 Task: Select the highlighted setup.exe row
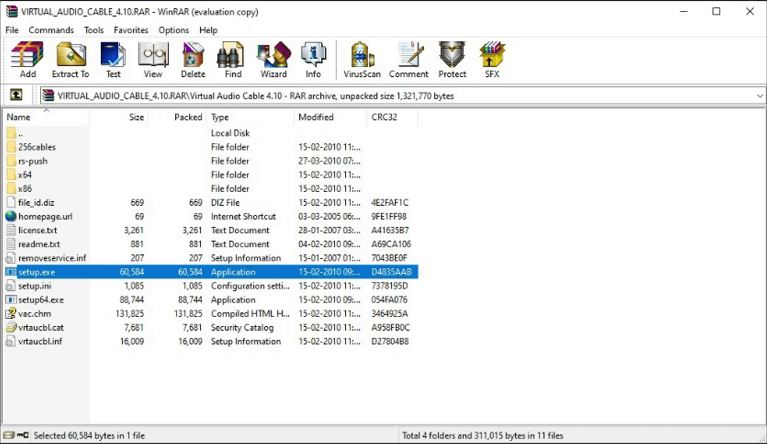click(210, 272)
